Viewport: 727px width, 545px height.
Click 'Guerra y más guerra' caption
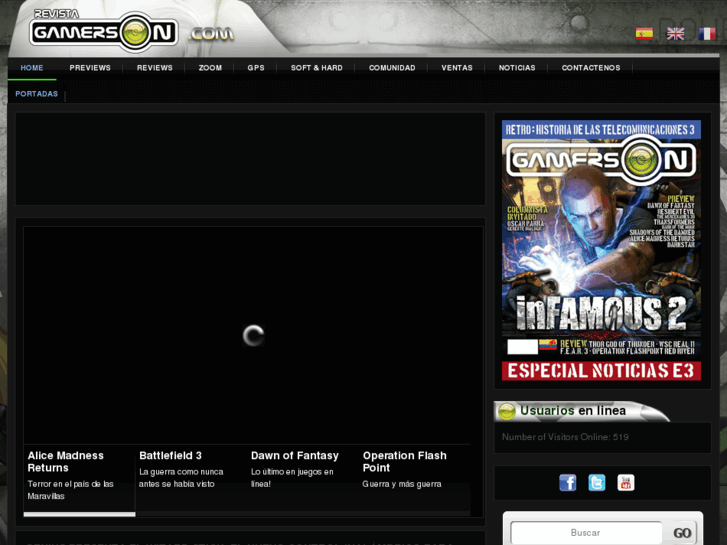click(402, 484)
